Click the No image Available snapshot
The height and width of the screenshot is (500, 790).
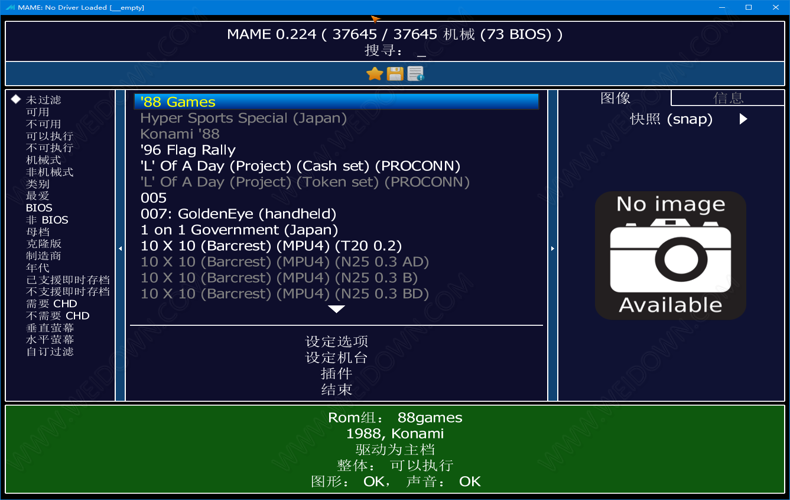[x=671, y=255]
